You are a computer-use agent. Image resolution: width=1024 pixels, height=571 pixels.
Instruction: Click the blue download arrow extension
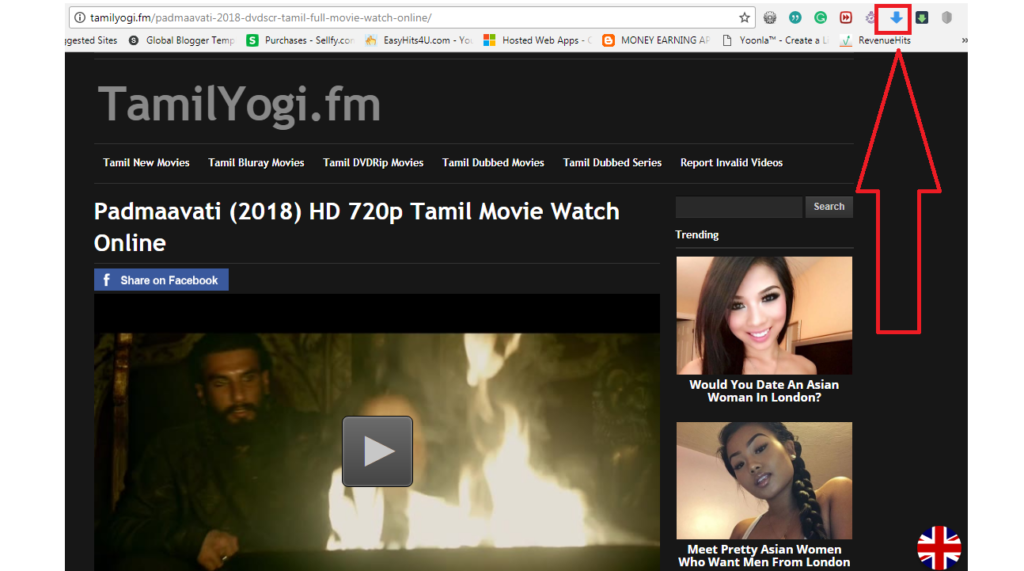[x=896, y=18]
